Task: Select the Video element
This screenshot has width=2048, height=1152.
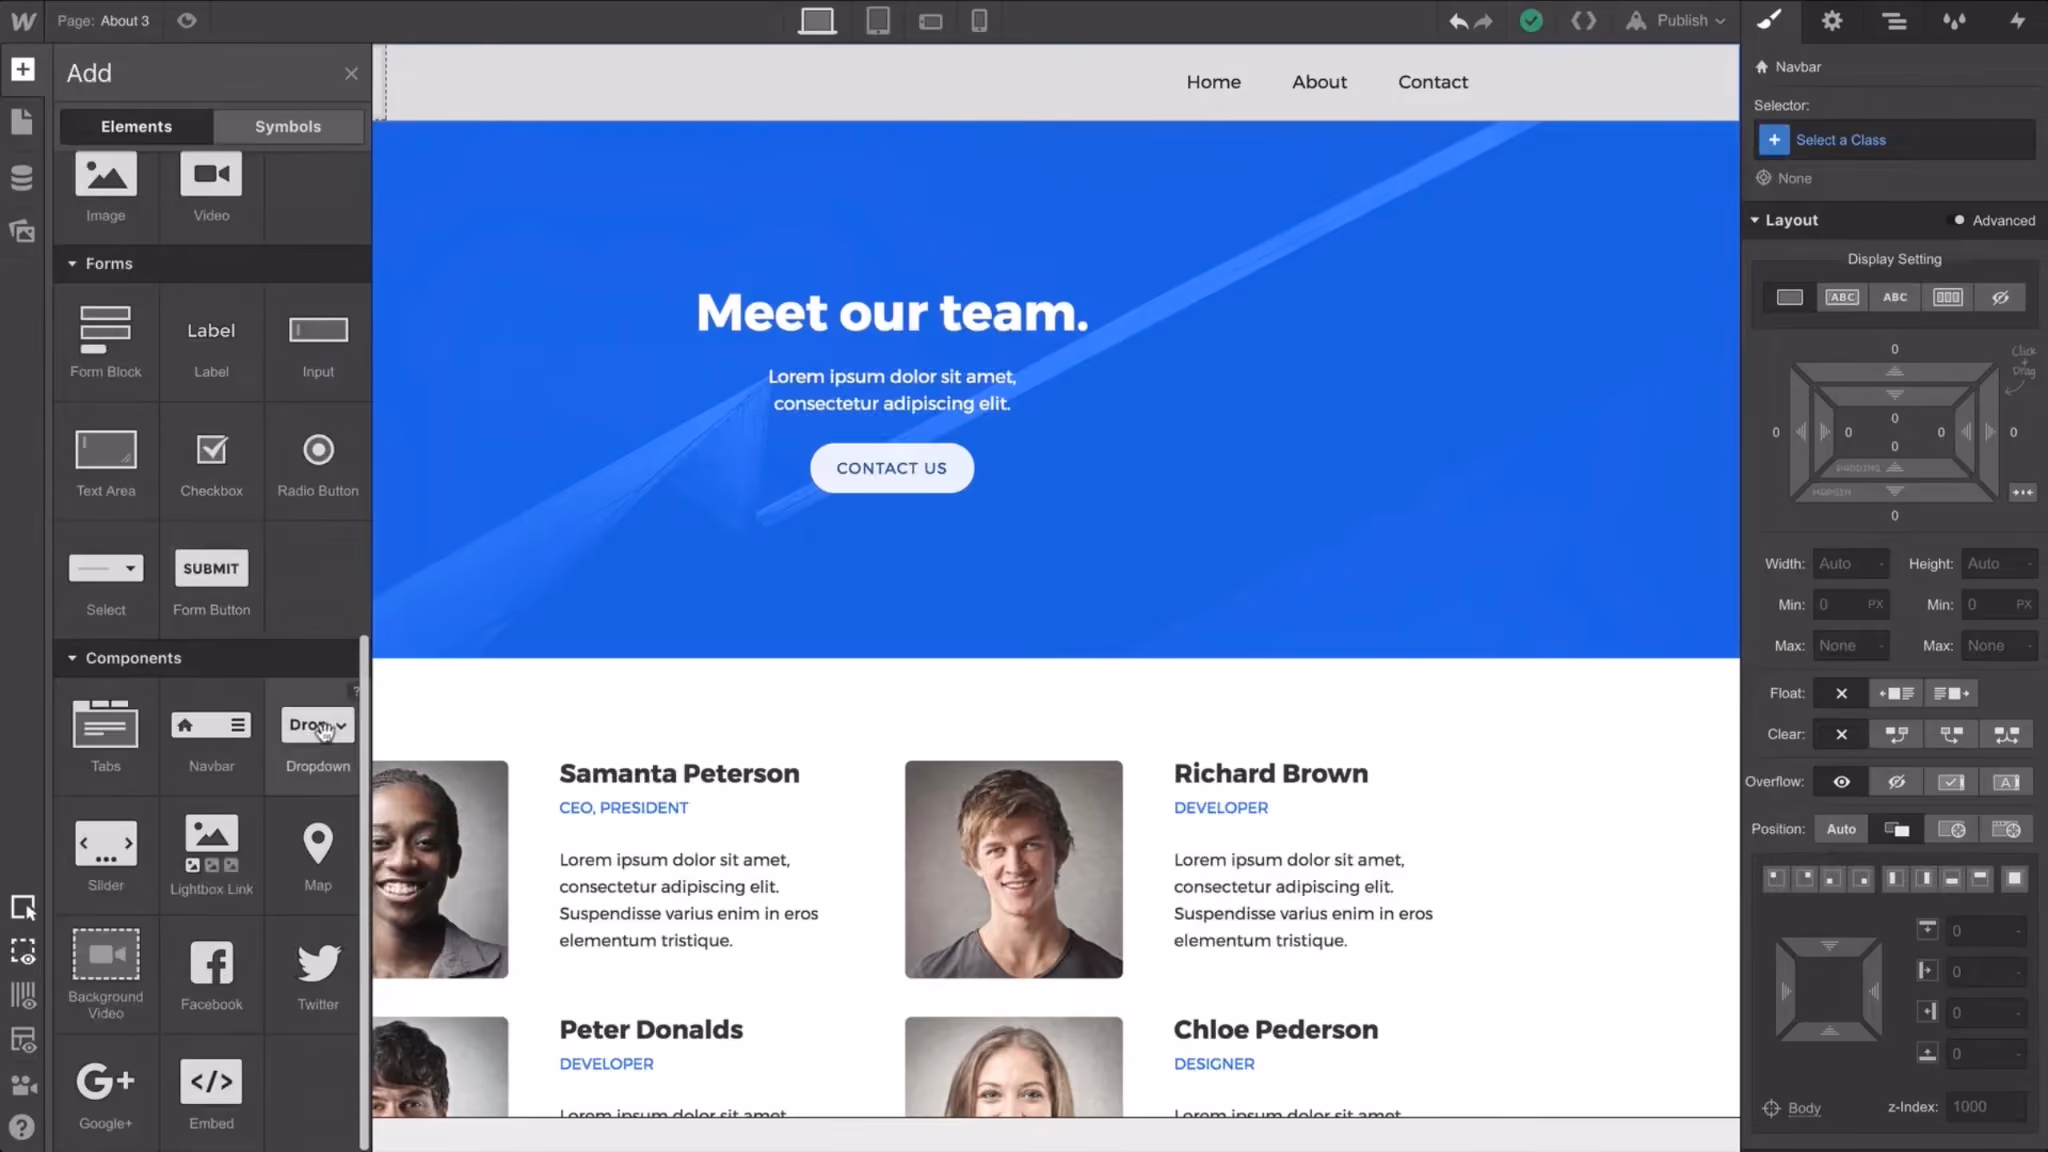Action: pos(211,188)
